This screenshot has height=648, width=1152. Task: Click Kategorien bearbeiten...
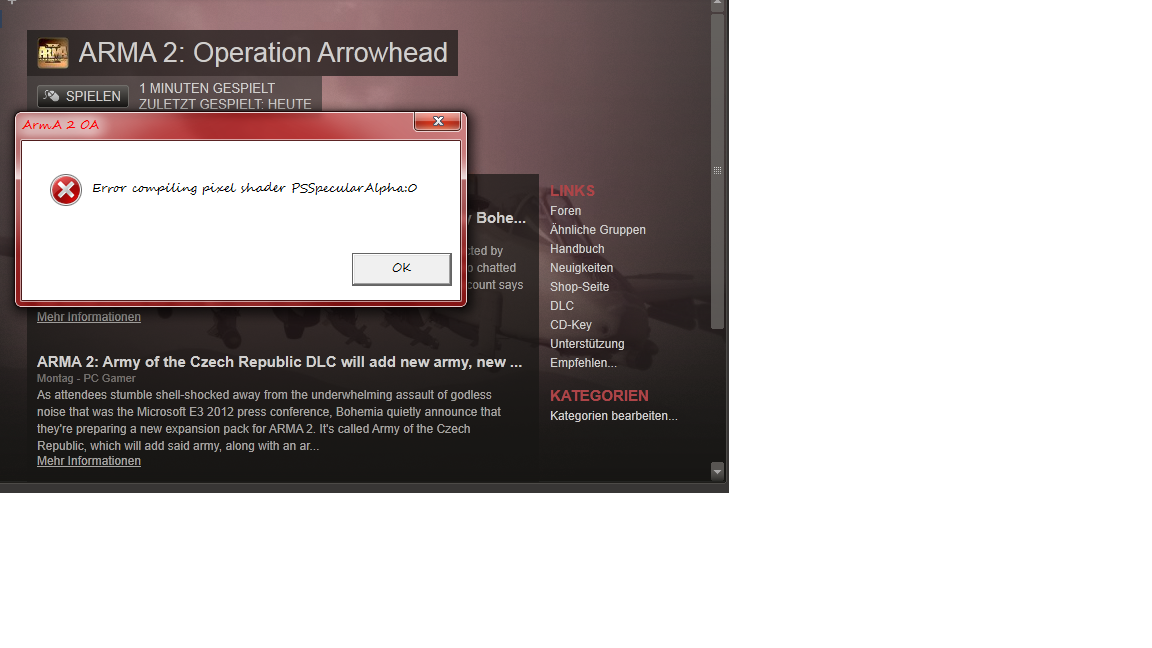613,416
